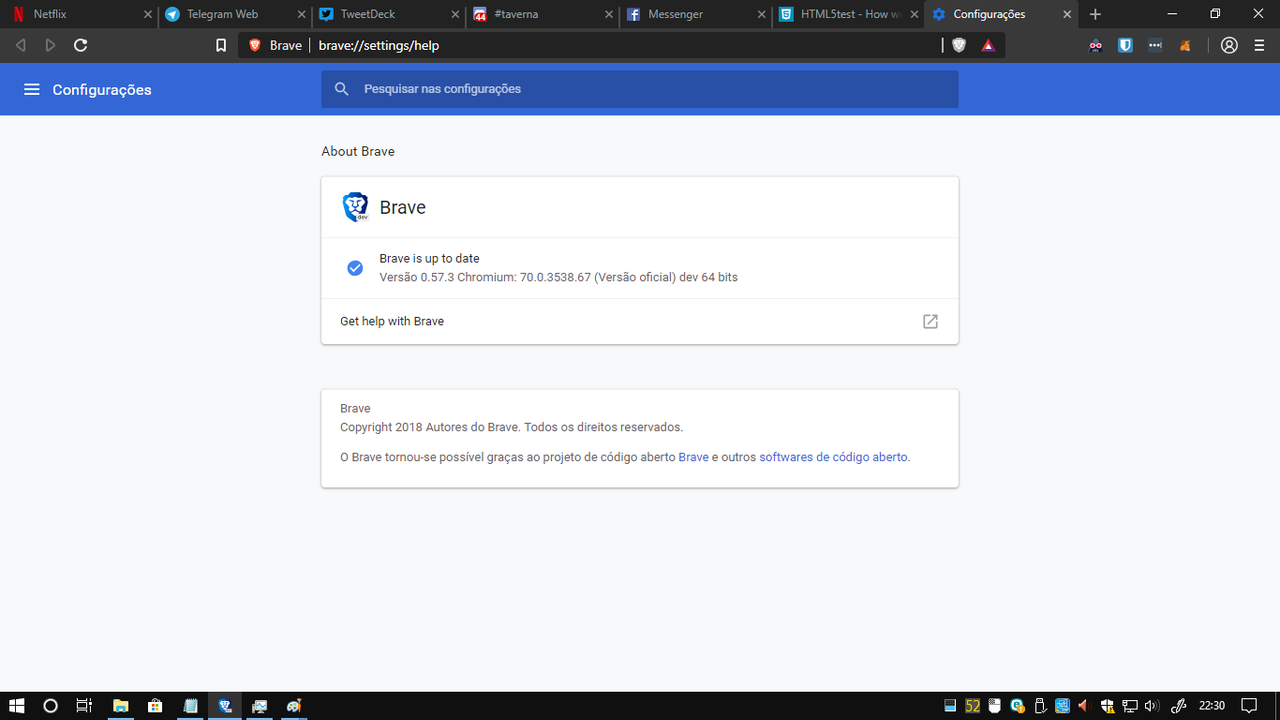
Task: Click the Brave lion logo in About card
Action: [356, 207]
